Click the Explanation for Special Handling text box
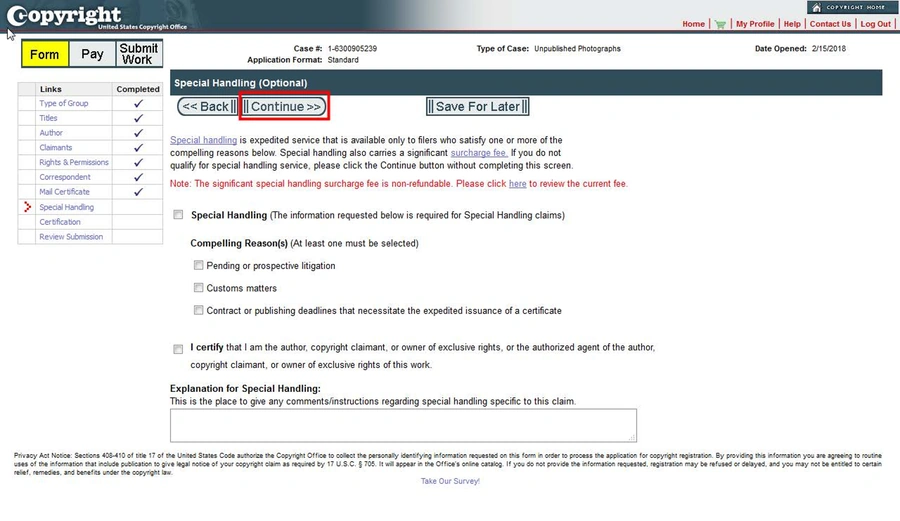900x521 pixels. point(403,425)
